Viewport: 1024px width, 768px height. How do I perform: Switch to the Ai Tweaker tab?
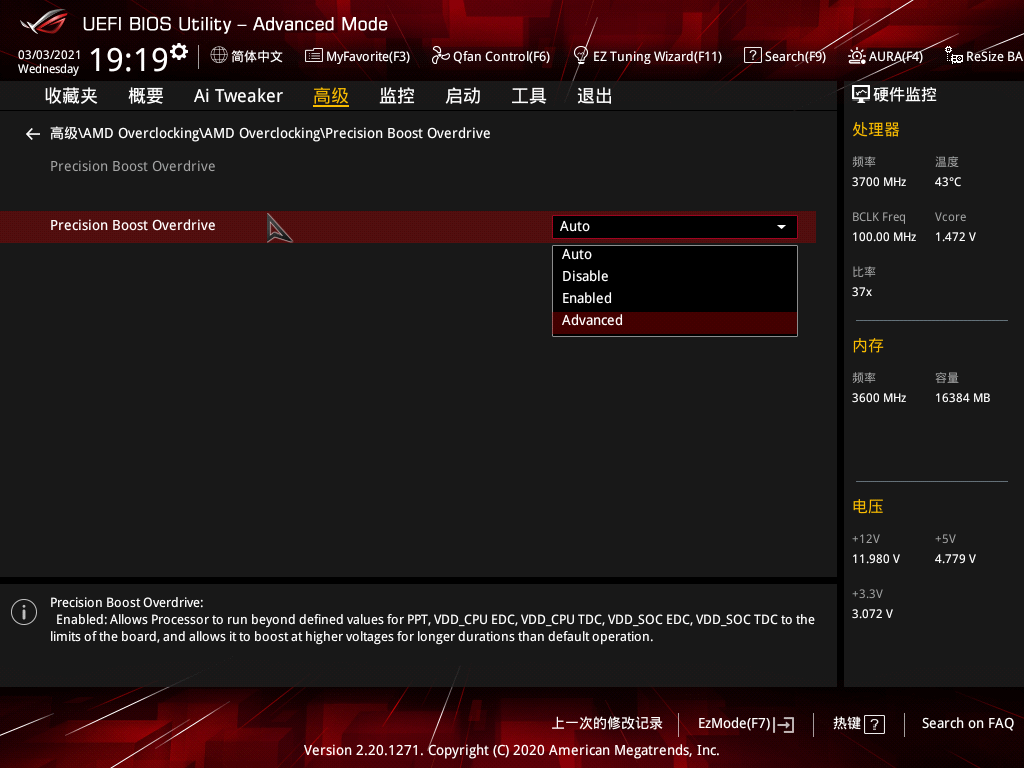(x=238, y=95)
